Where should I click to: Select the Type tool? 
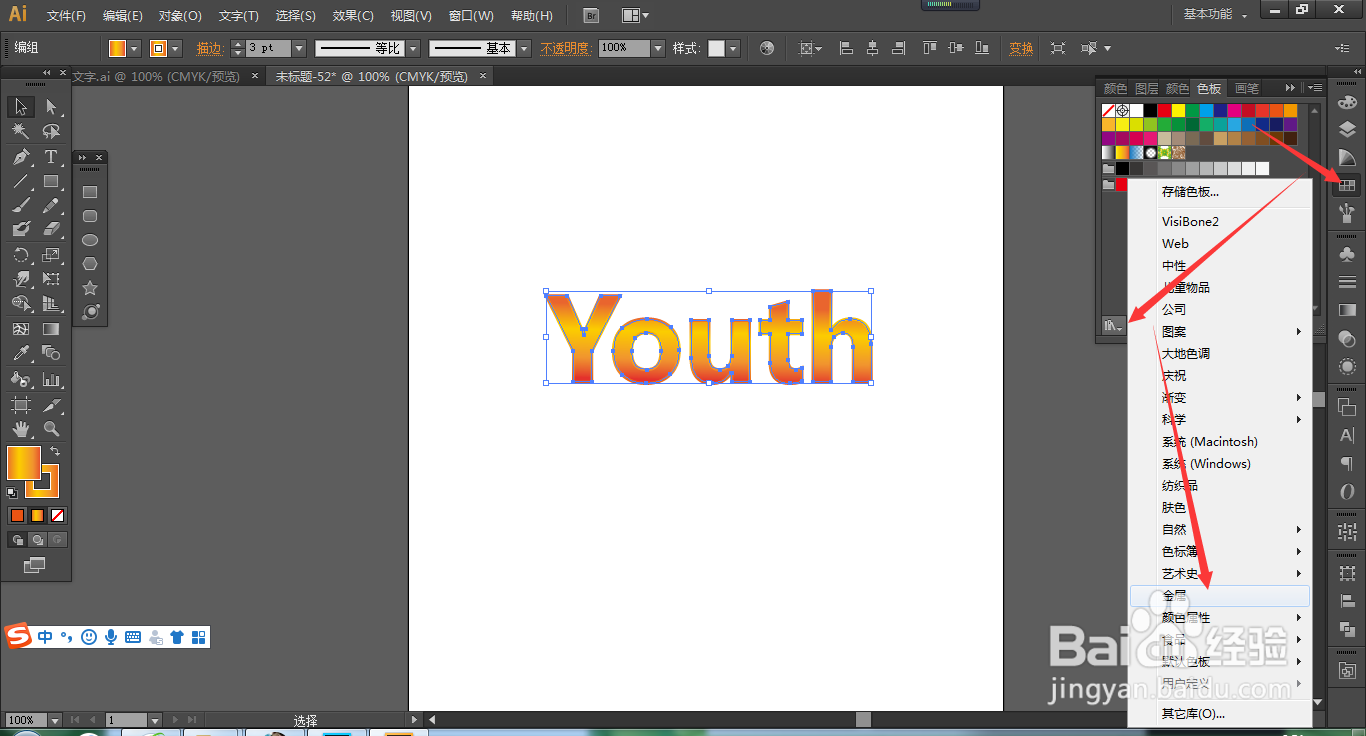(x=51, y=157)
